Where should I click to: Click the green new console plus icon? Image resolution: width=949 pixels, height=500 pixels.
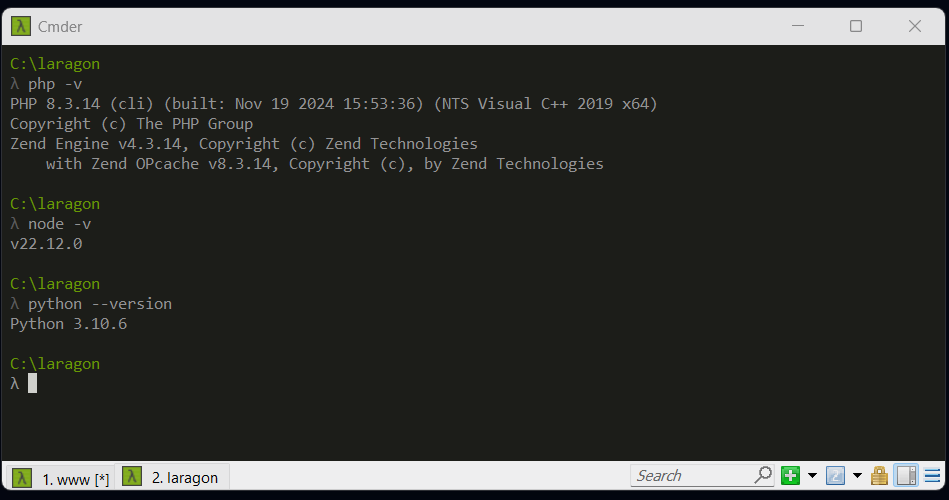[790, 476]
